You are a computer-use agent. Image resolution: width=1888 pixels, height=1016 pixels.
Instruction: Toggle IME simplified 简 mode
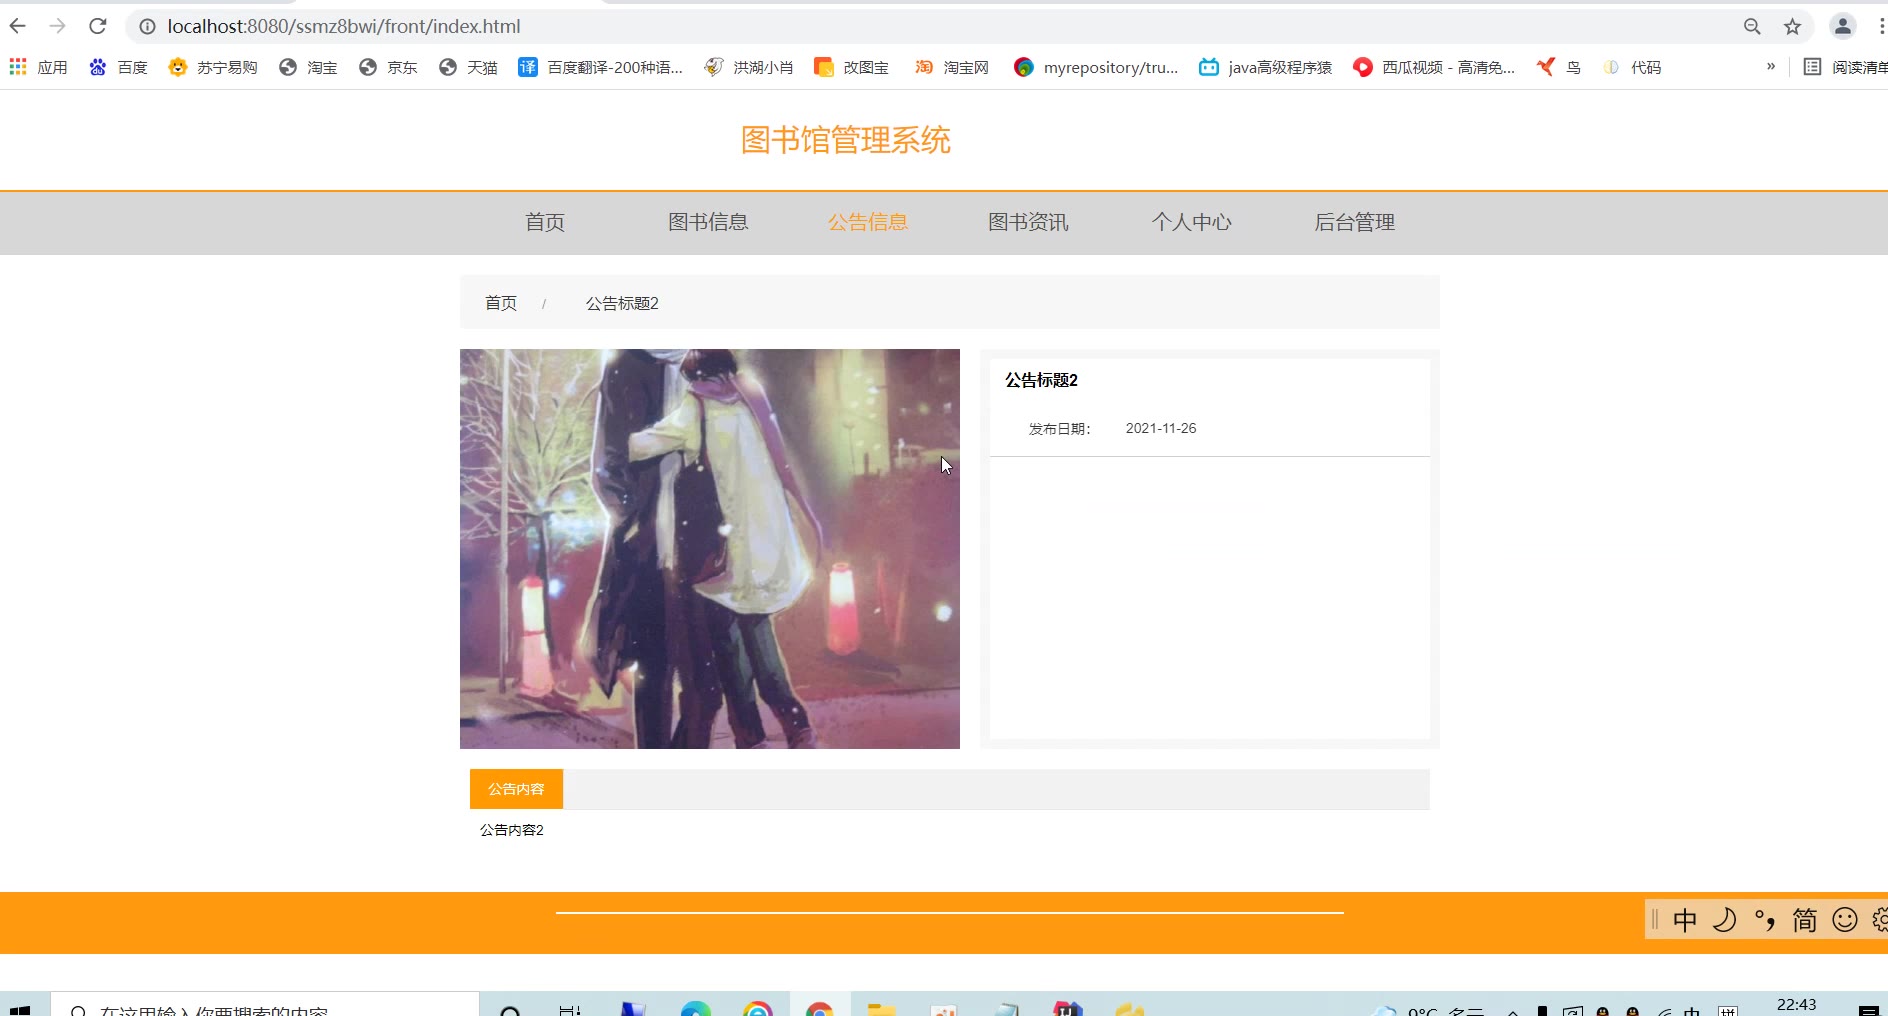1805,920
